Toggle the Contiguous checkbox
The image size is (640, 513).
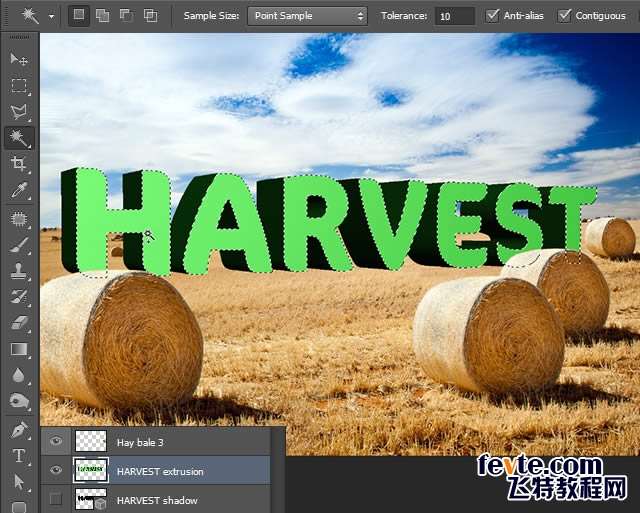coord(564,16)
